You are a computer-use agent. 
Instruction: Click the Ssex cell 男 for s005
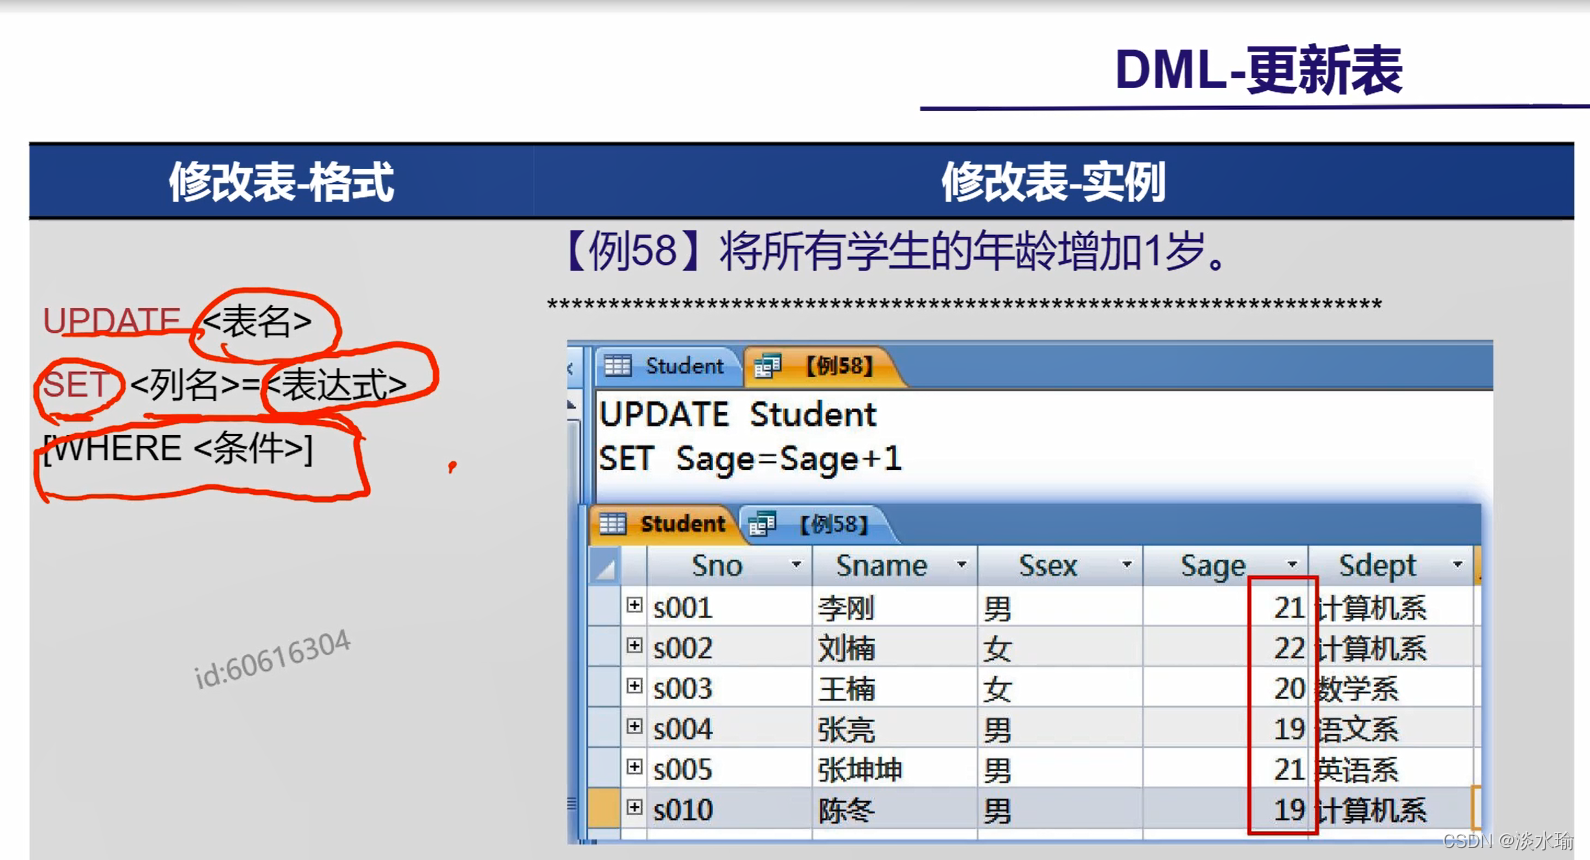click(1060, 769)
